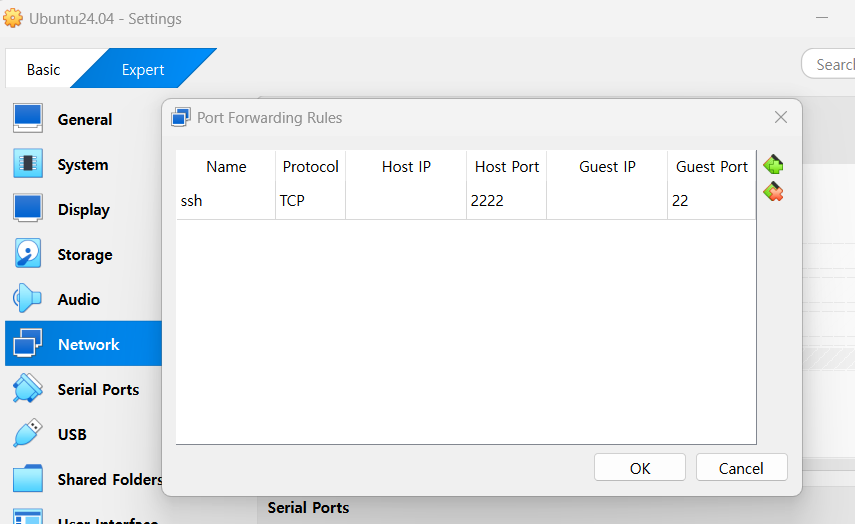Open Serial Ports settings category
This screenshot has height=524, width=855.
point(83,389)
